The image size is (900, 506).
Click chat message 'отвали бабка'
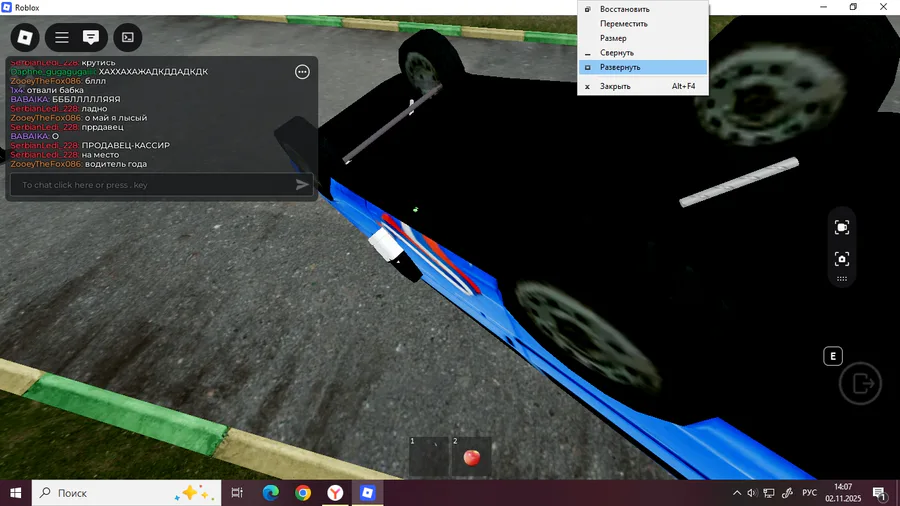[55, 90]
